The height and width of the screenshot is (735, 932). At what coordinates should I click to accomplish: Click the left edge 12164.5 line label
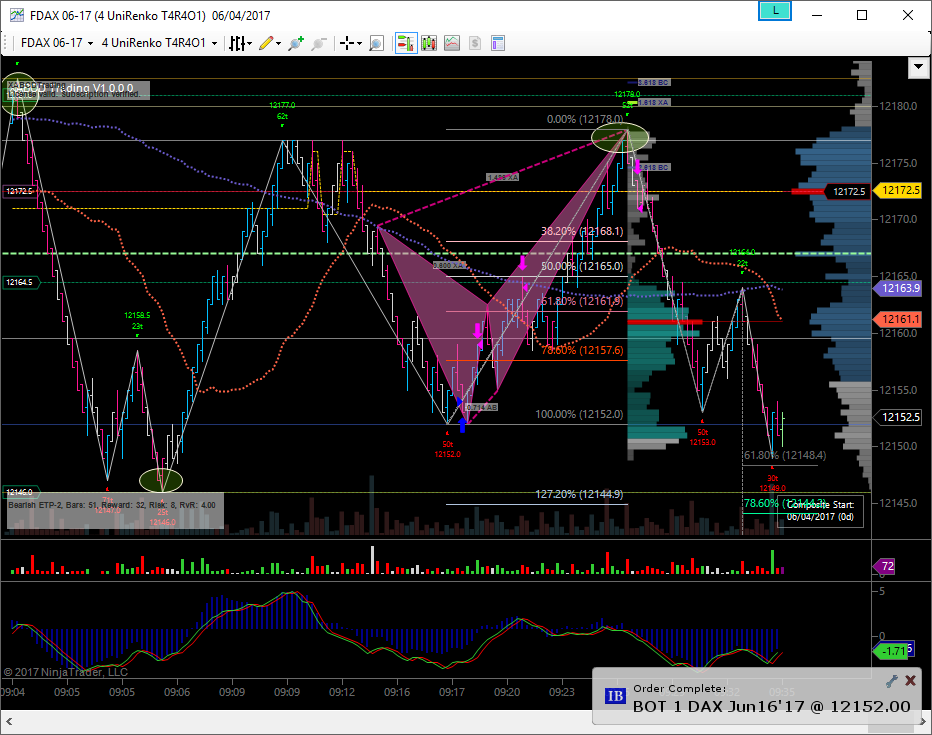20,282
